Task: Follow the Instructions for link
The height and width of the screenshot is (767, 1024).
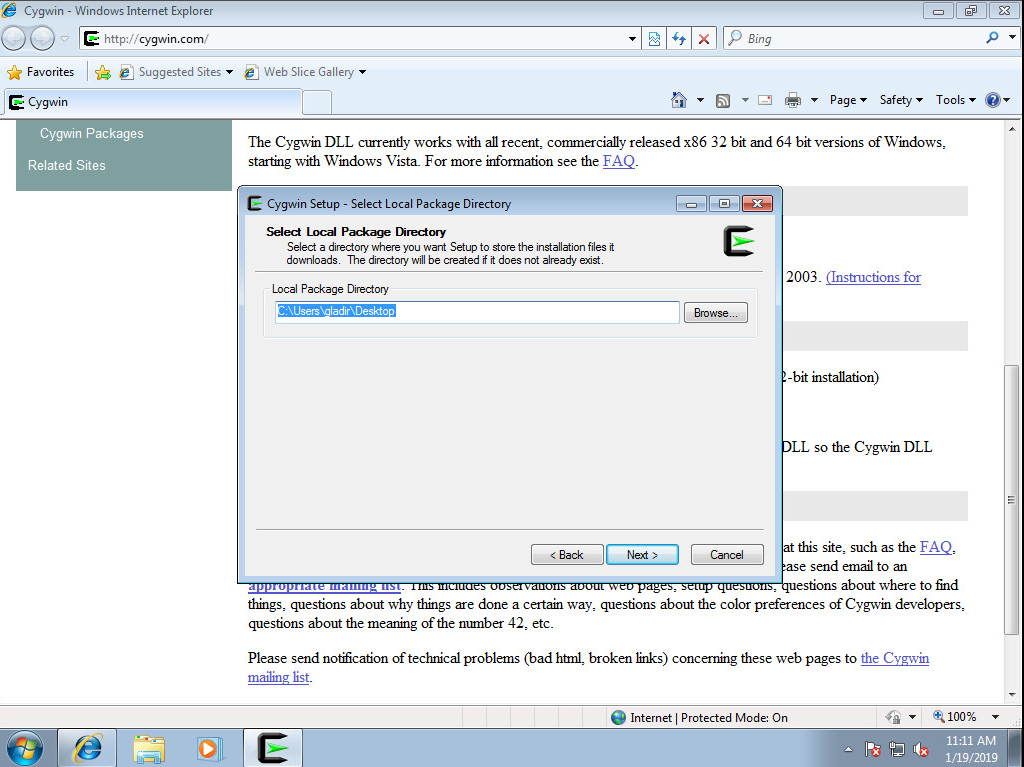Action: tap(873, 277)
